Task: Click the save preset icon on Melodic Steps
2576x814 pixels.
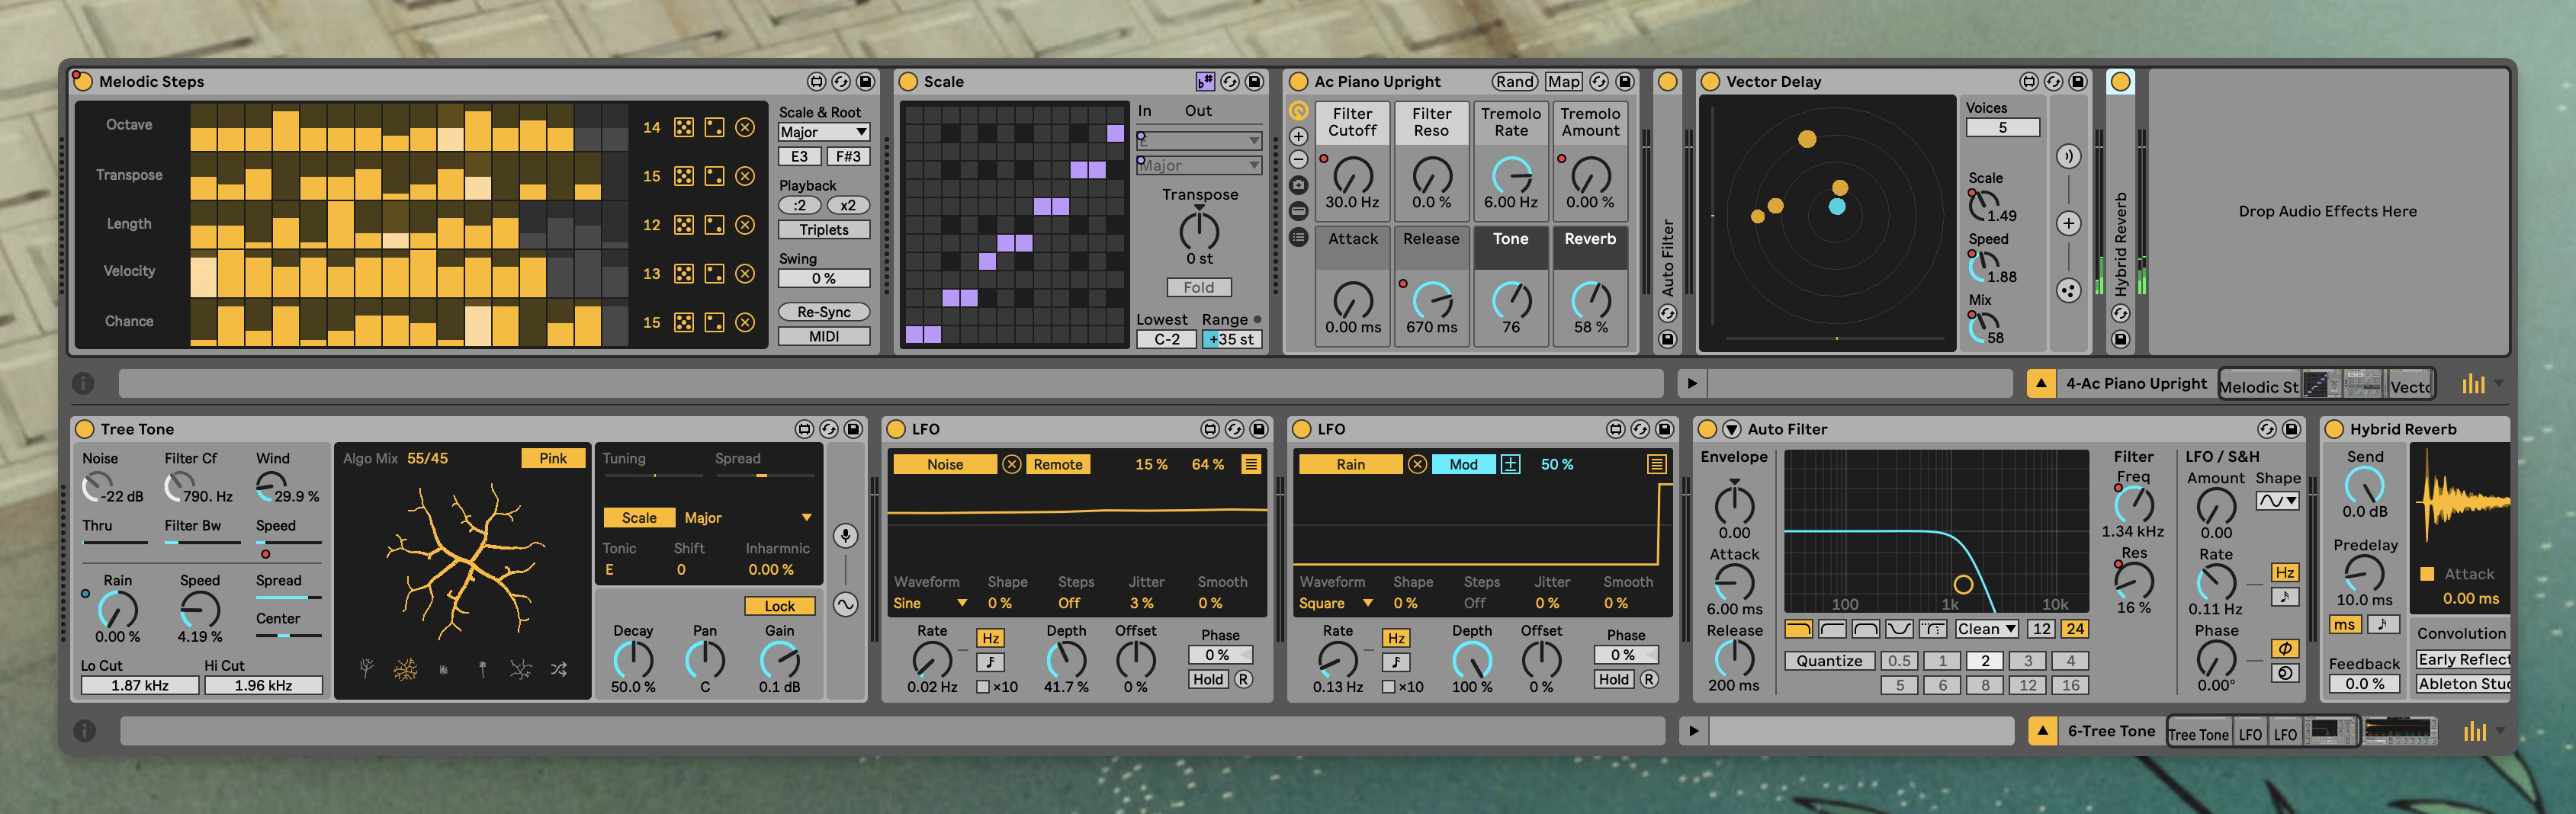Action: 866,81
